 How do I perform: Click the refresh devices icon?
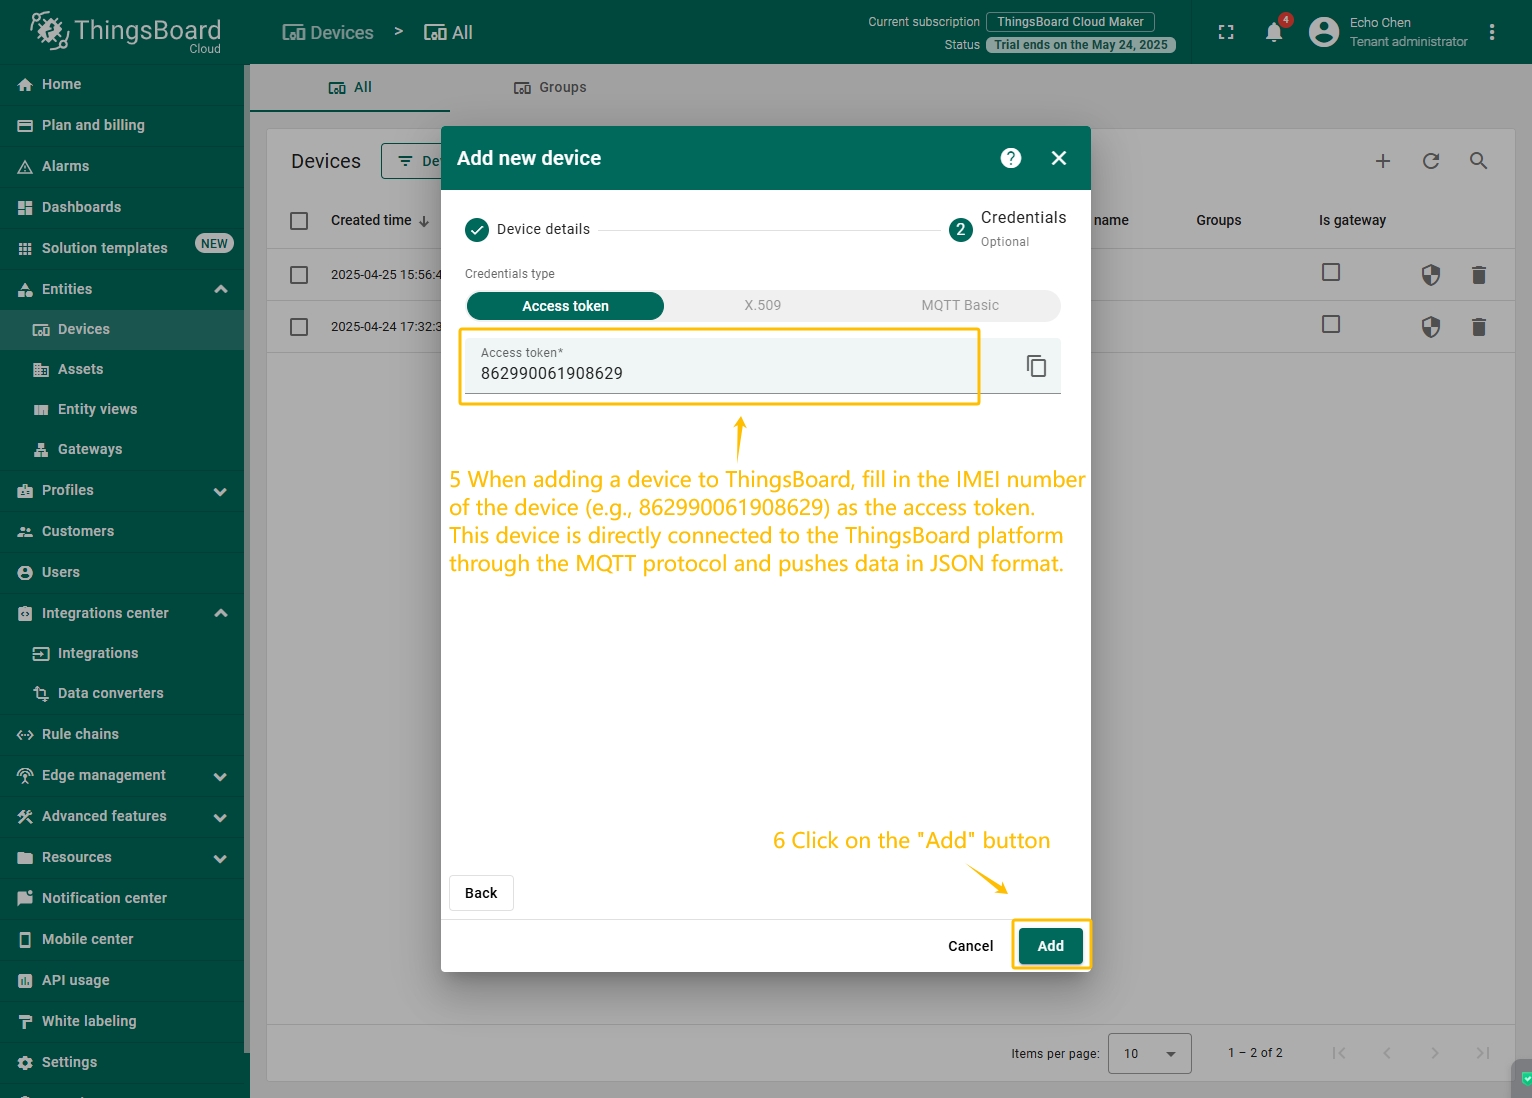[x=1431, y=161]
